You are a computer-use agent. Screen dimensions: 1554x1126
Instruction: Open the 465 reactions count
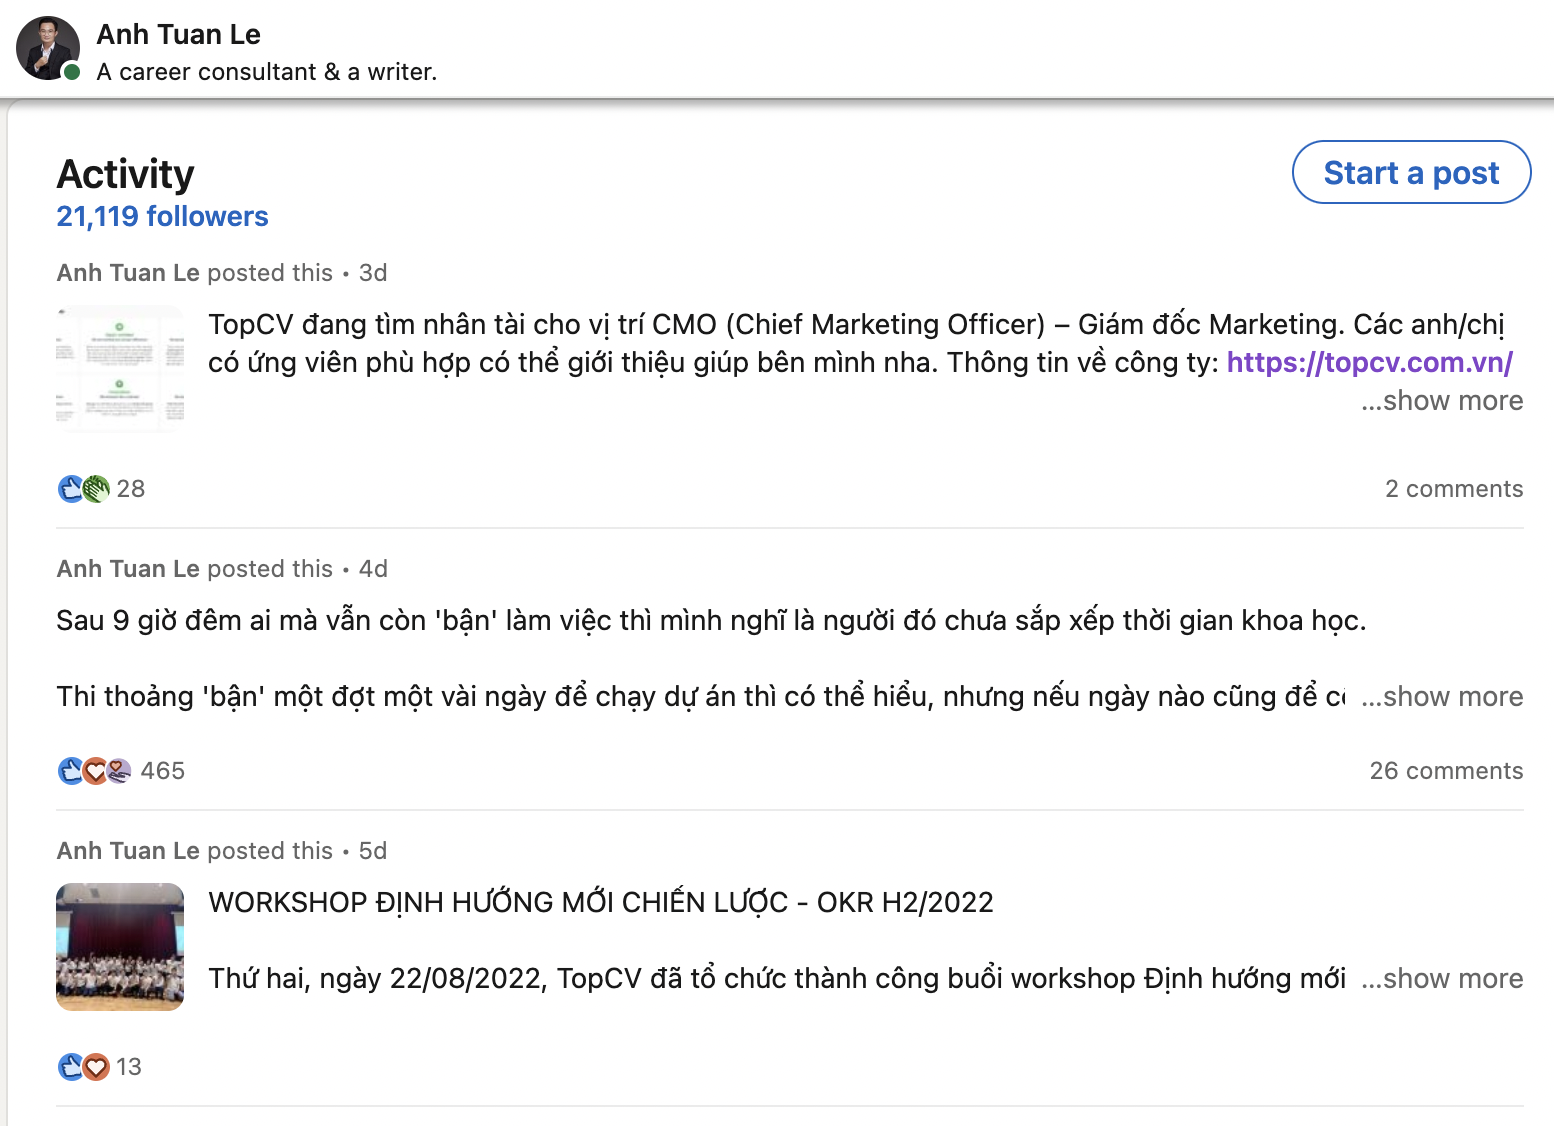point(163,771)
